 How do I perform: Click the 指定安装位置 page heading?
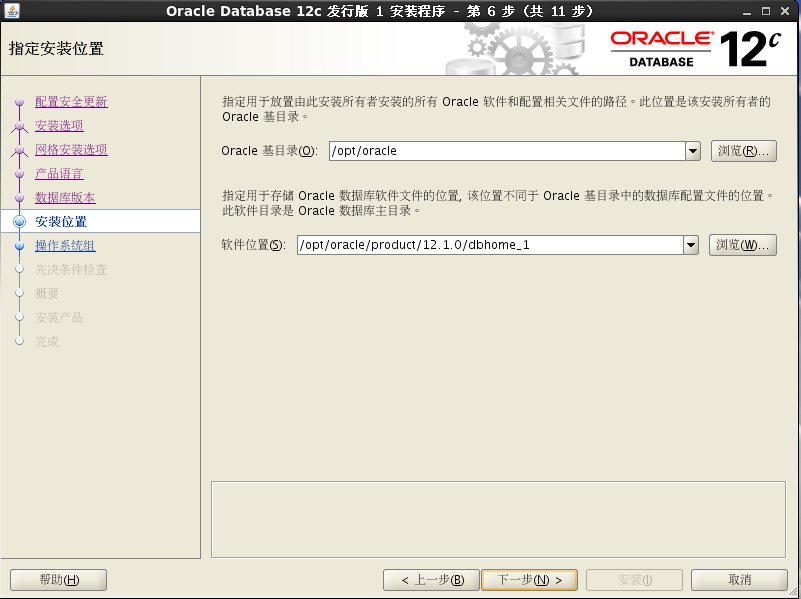pyautogui.click(x=56, y=49)
